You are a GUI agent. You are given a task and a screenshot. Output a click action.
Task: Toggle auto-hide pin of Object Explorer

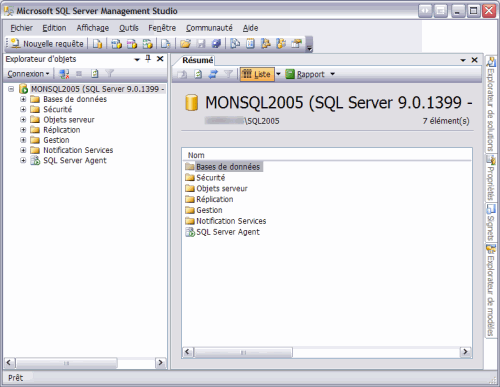click(x=148, y=59)
